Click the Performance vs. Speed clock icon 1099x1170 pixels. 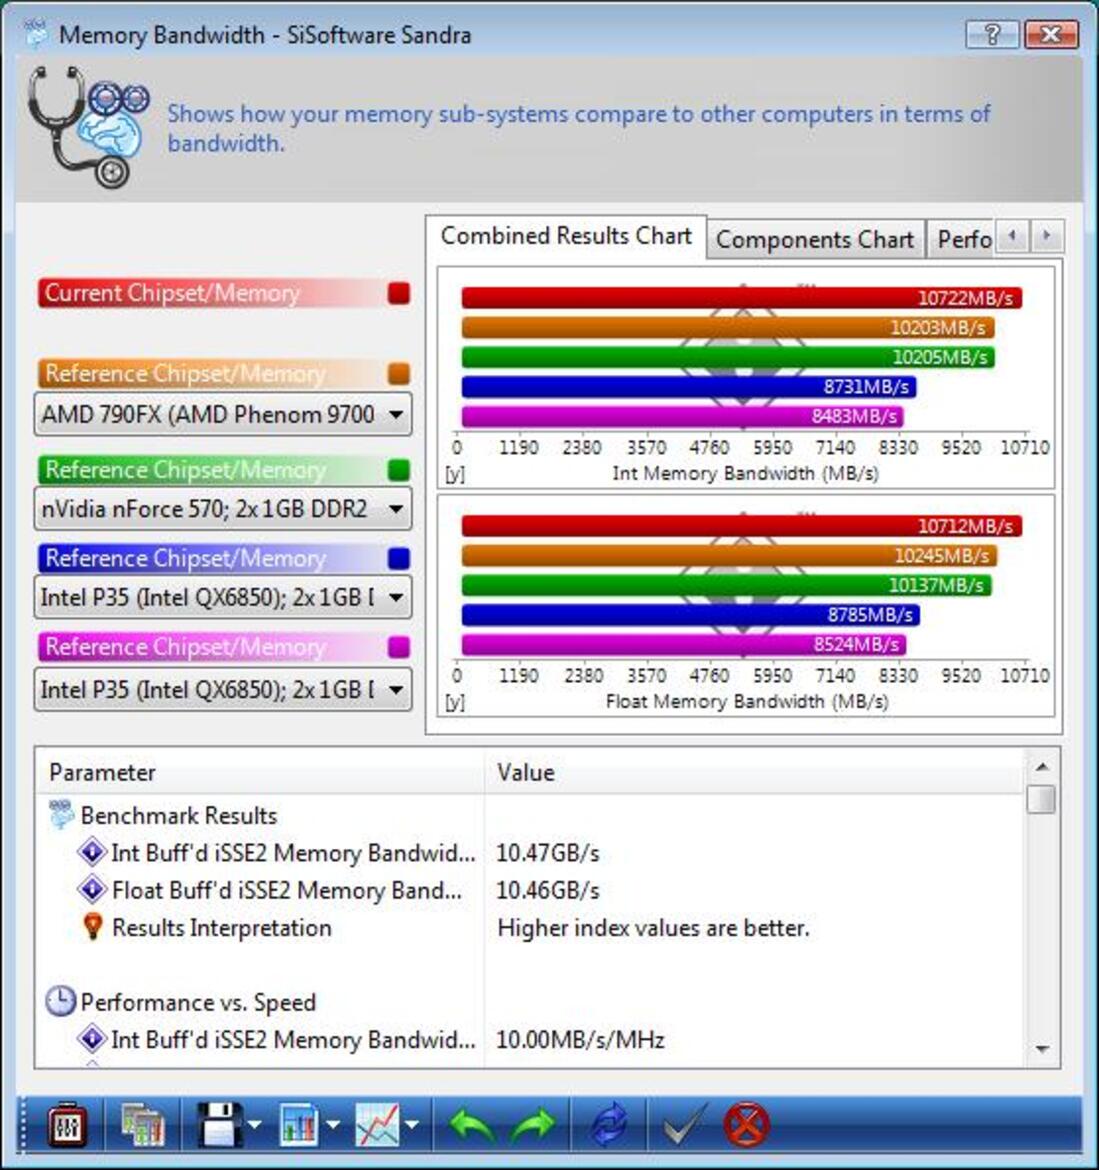[60, 1001]
